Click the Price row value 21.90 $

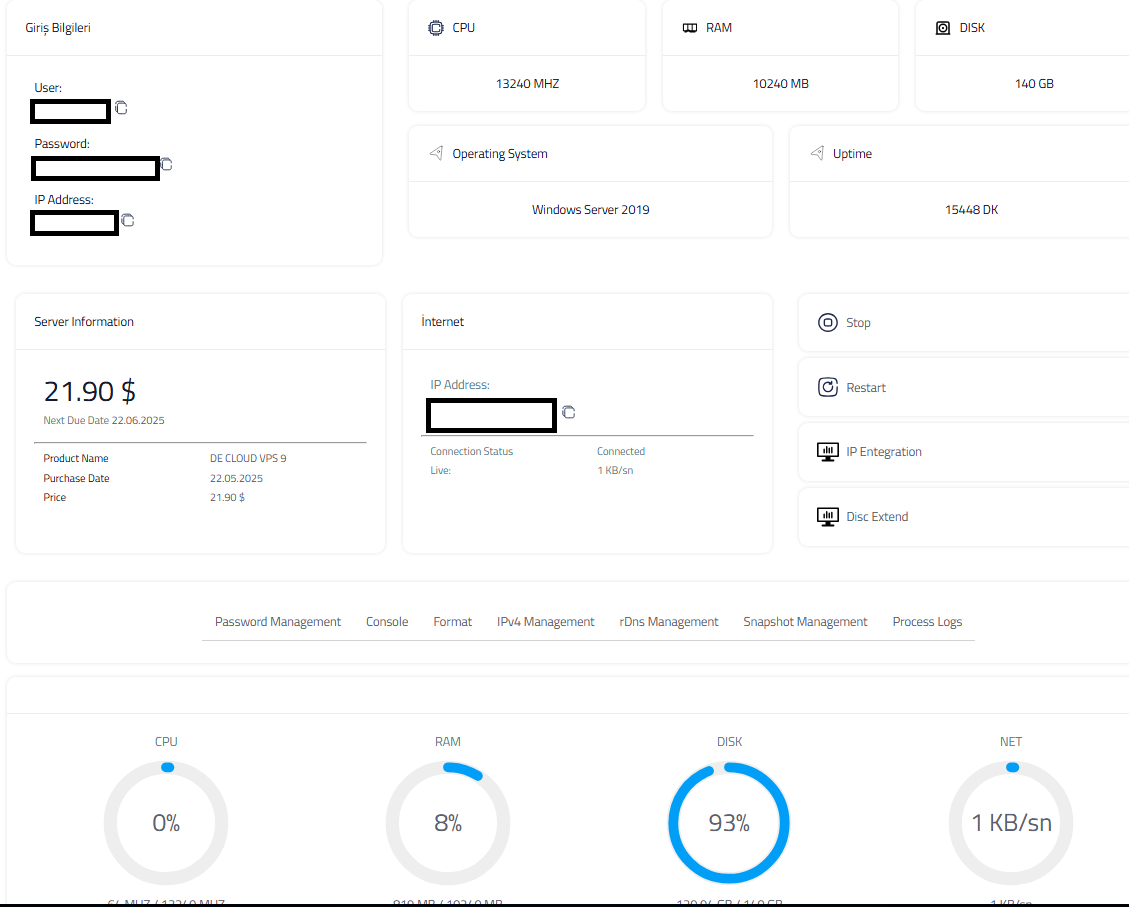(x=228, y=497)
